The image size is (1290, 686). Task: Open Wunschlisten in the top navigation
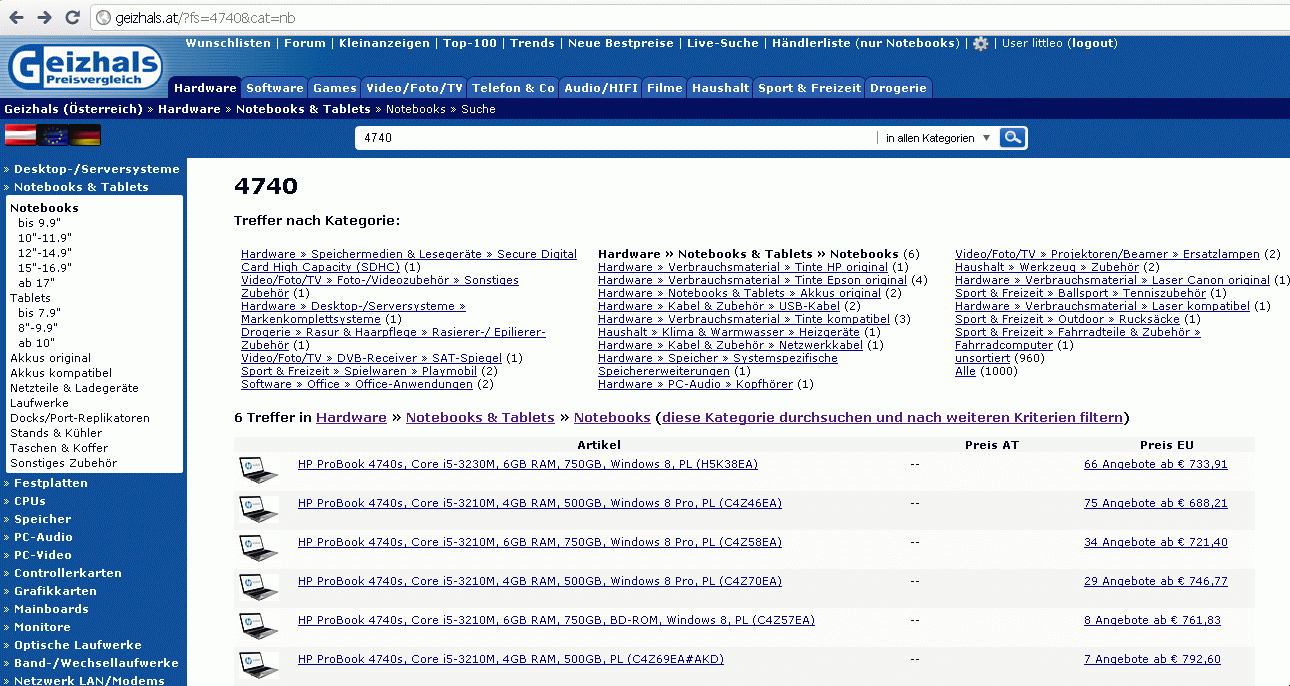tap(228, 43)
